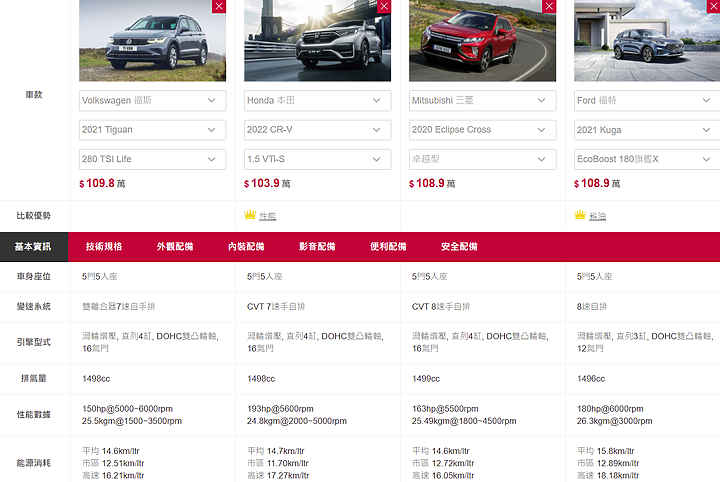This screenshot has height=482, width=720.
Task: Switch to the 技術規格 tab
Action: tap(104, 247)
